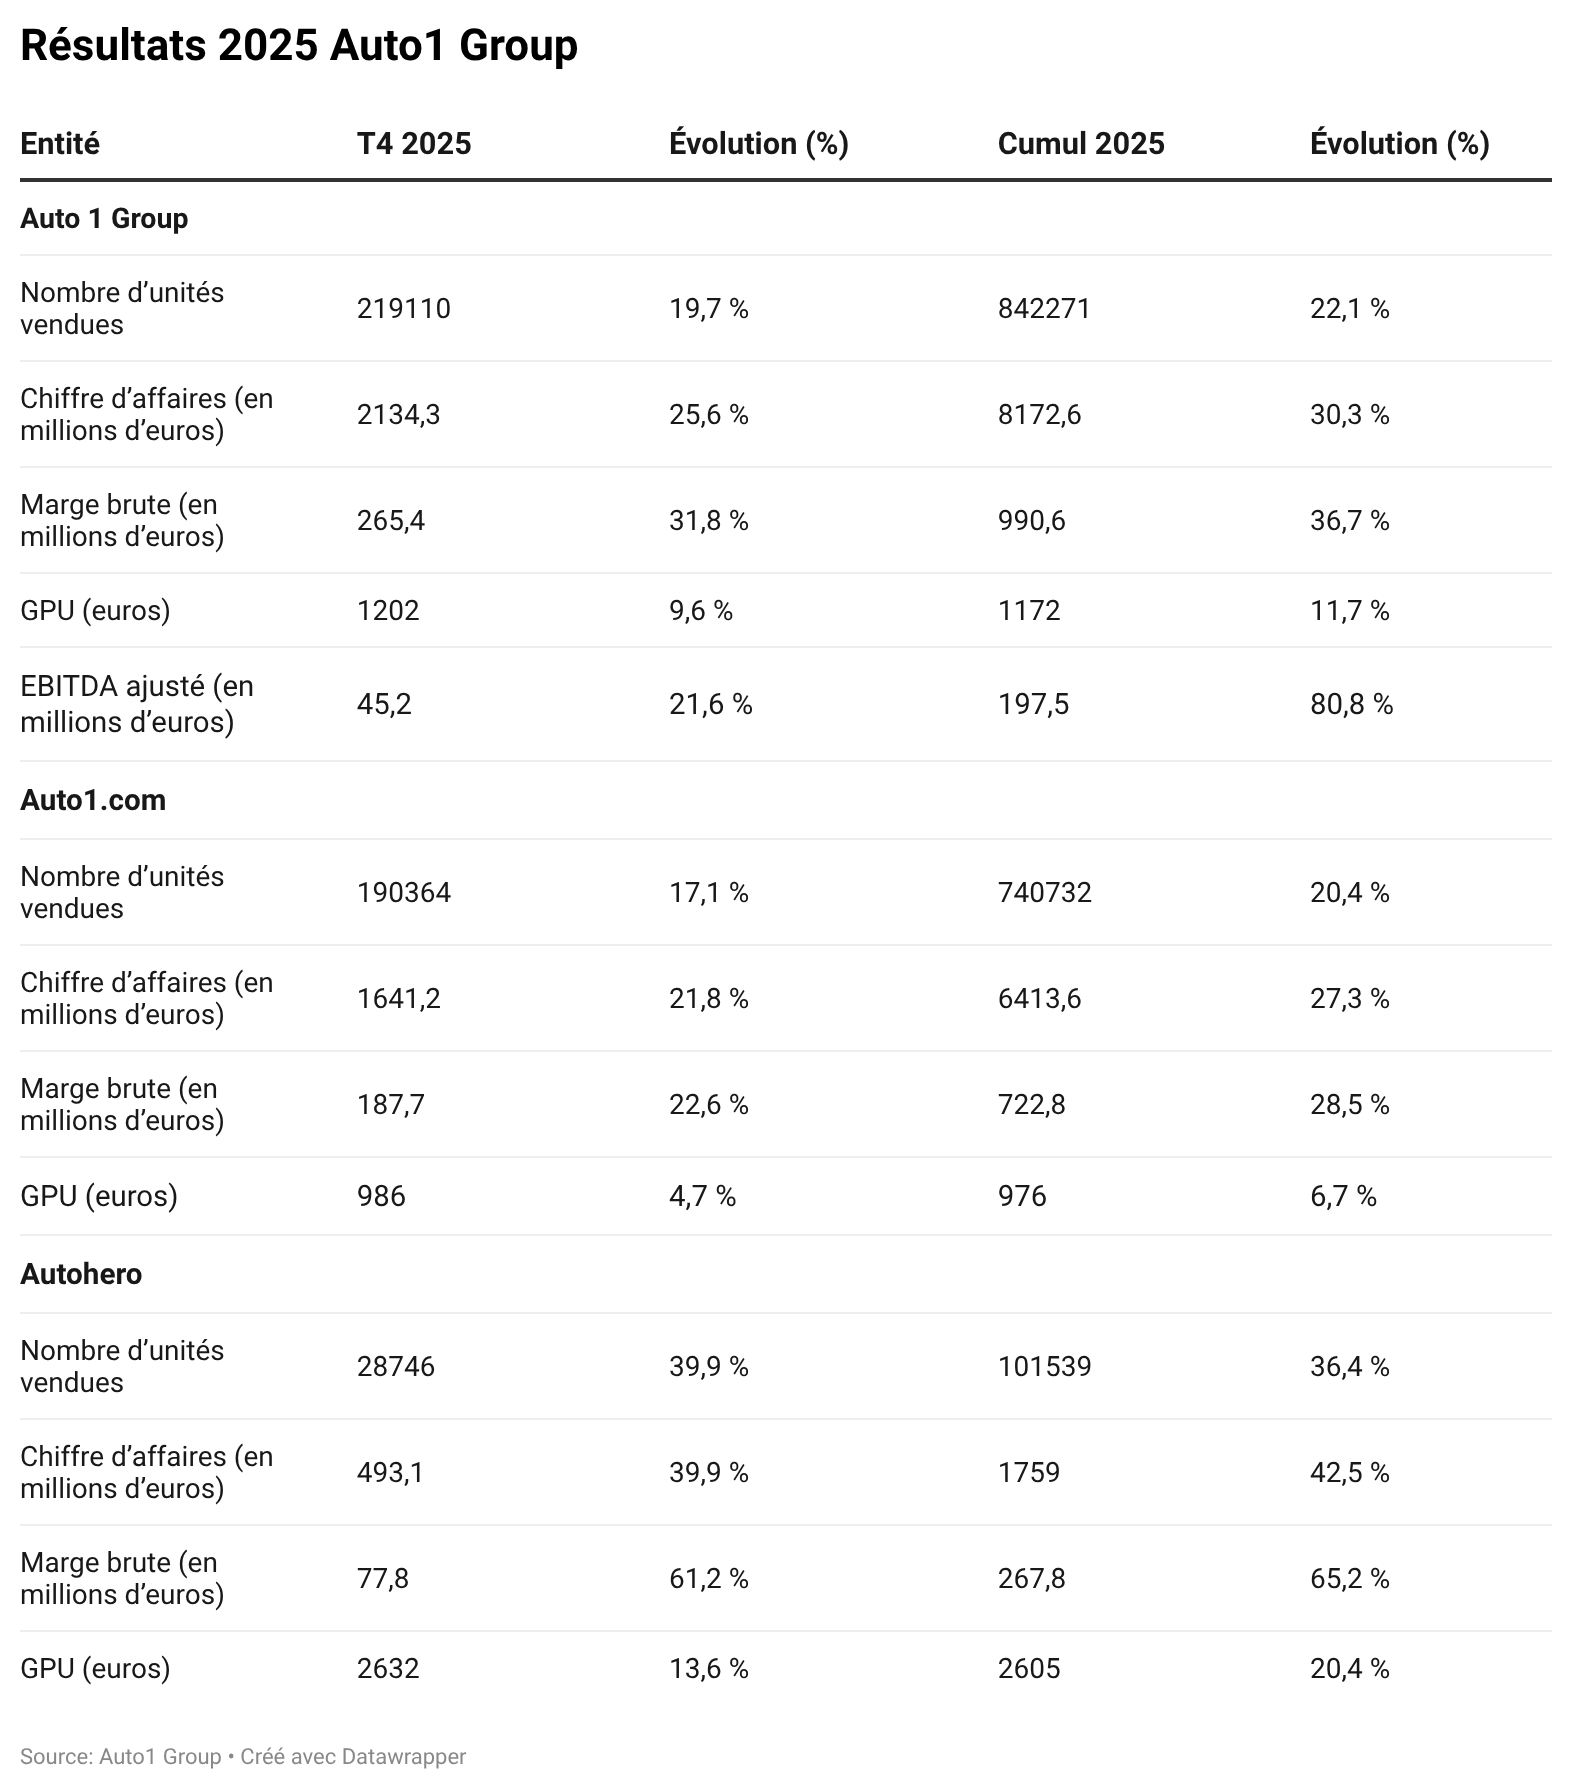Open the "Créé avec Datawrapper" credit link
Screen dimensions: 1572x1790
click(353, 1756)
